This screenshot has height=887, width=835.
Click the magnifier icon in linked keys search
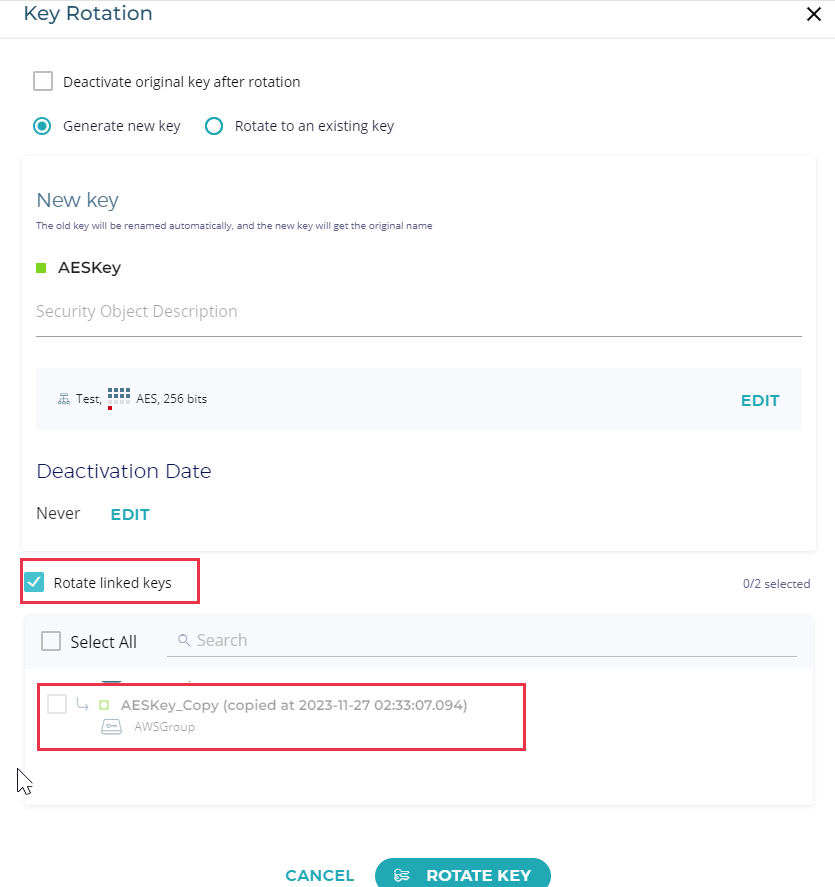tap(183, 640)
